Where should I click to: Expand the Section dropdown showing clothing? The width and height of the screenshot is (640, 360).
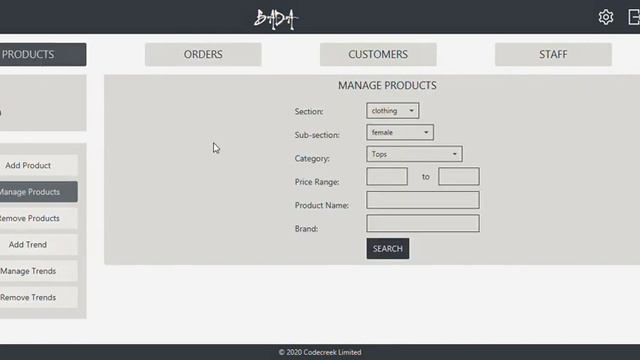coord(393,111)
